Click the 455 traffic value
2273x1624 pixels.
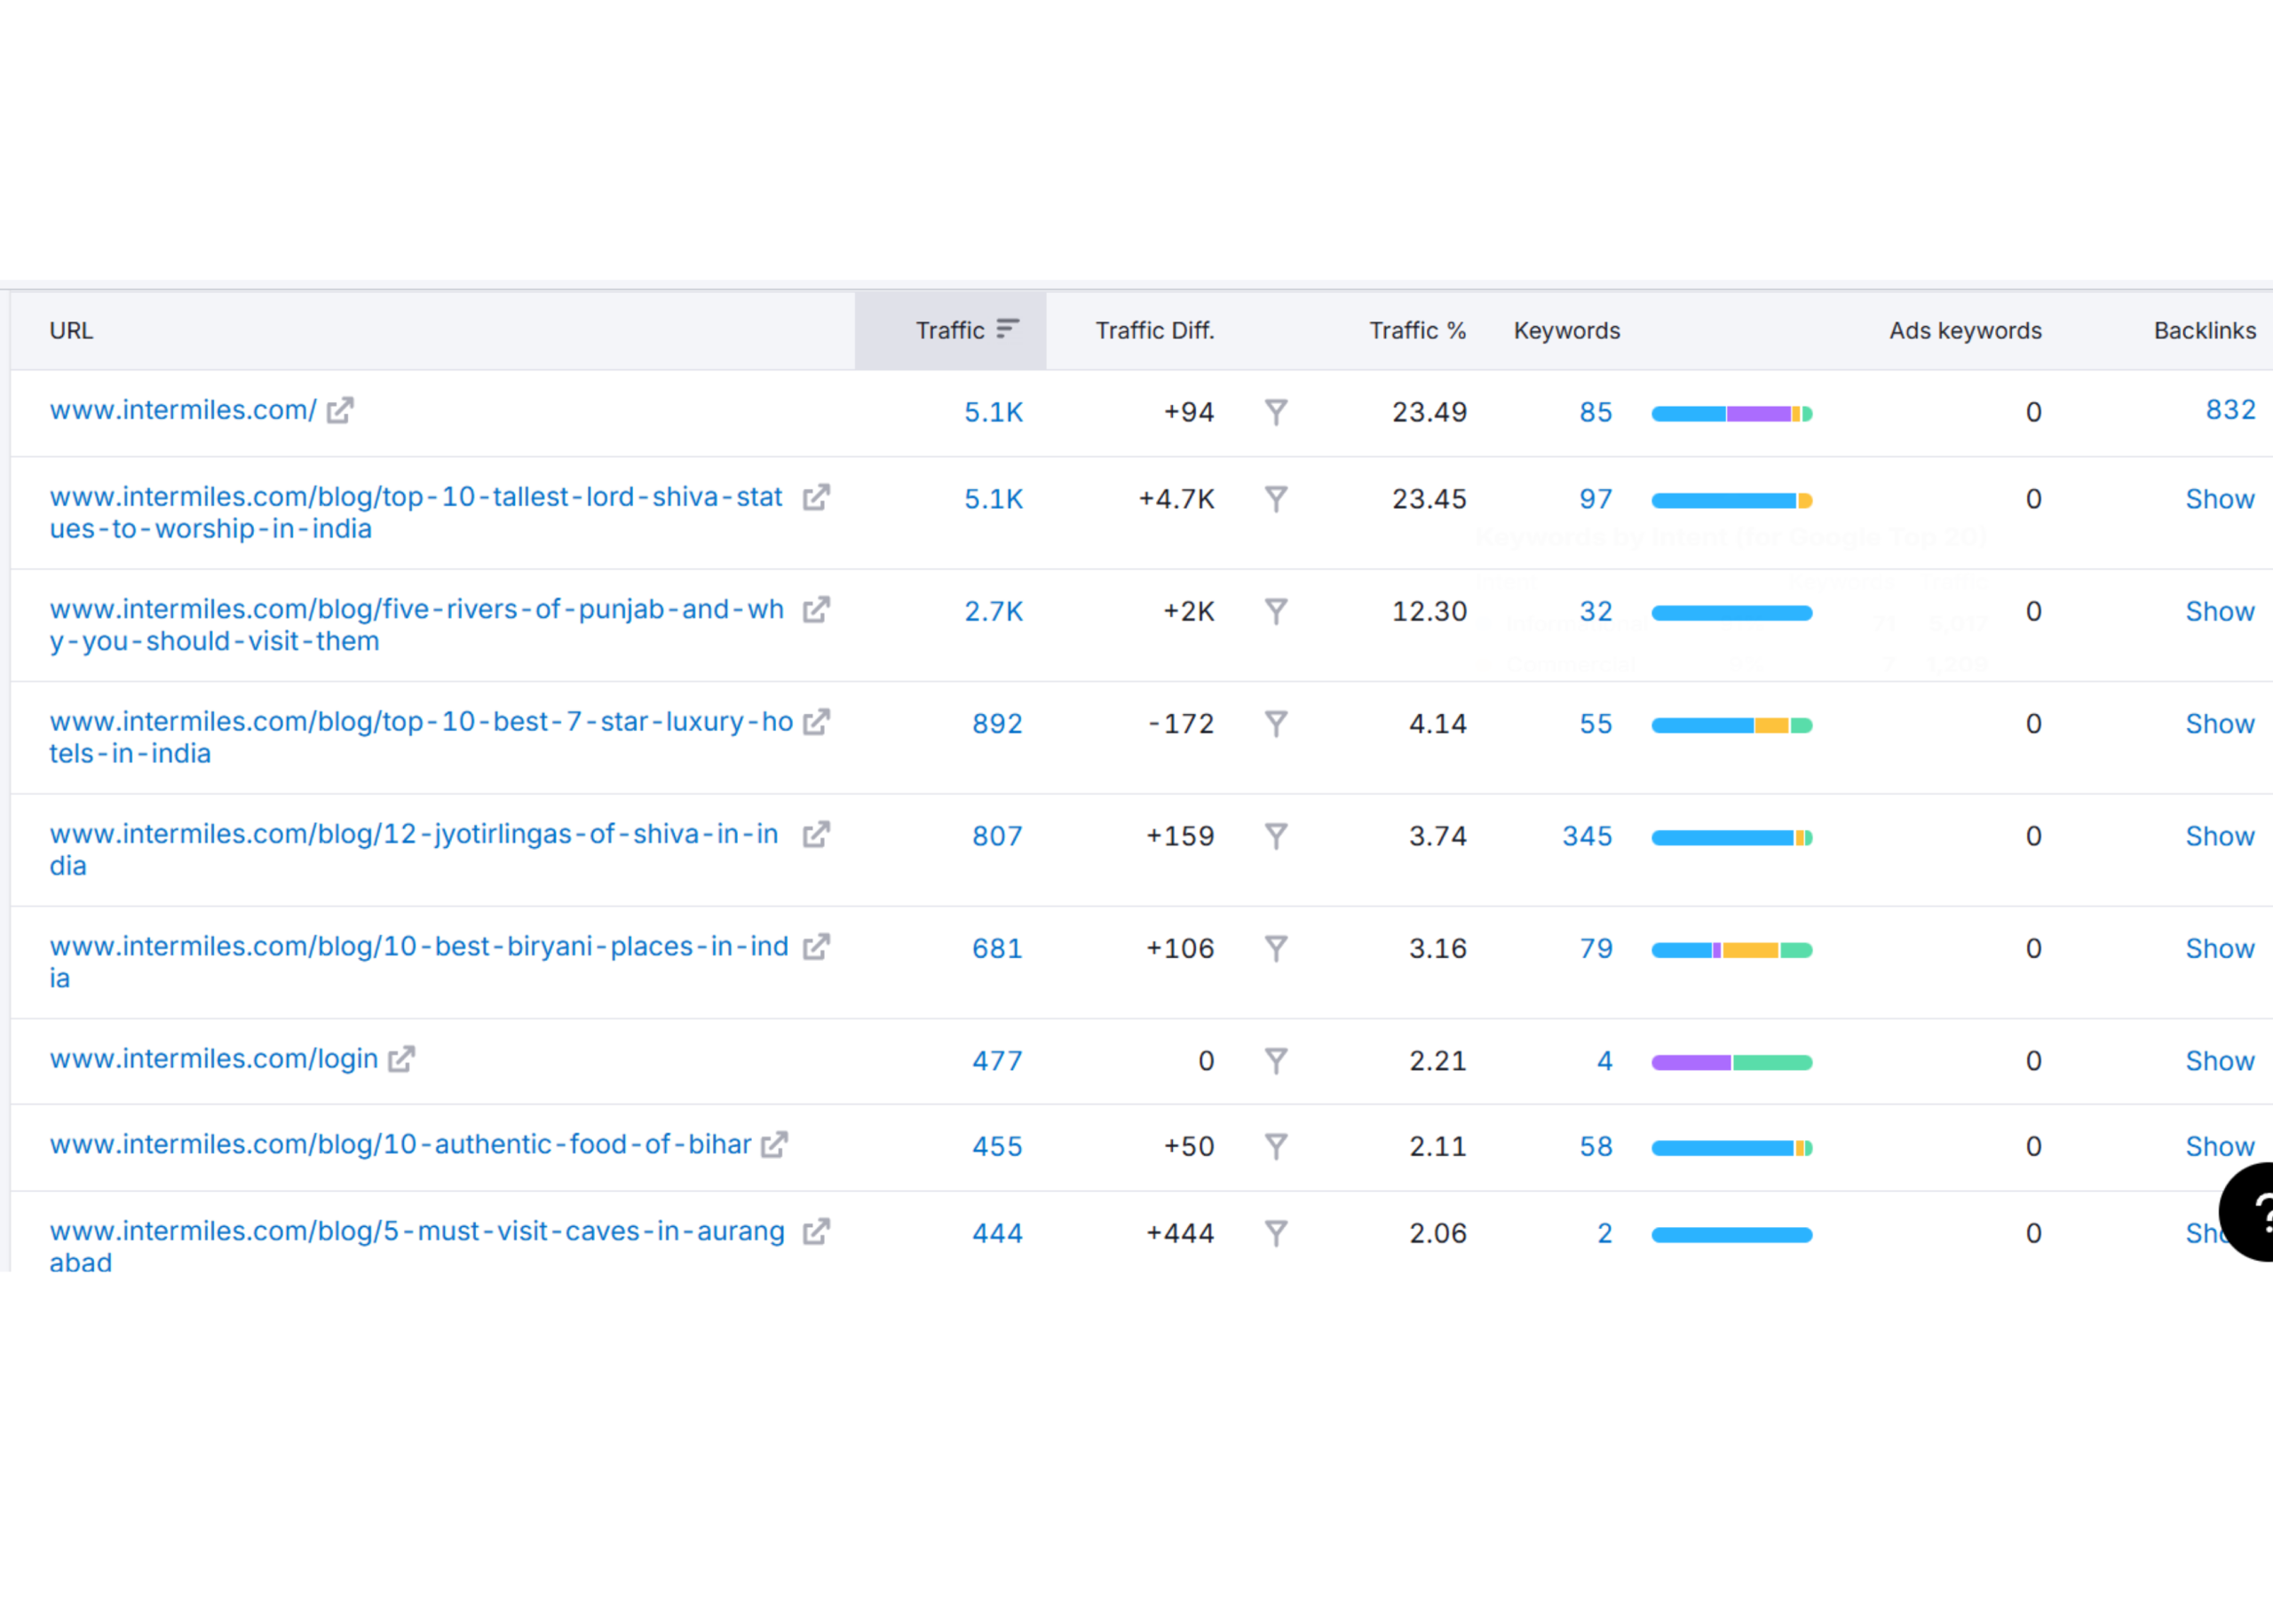click(997, 1146)
